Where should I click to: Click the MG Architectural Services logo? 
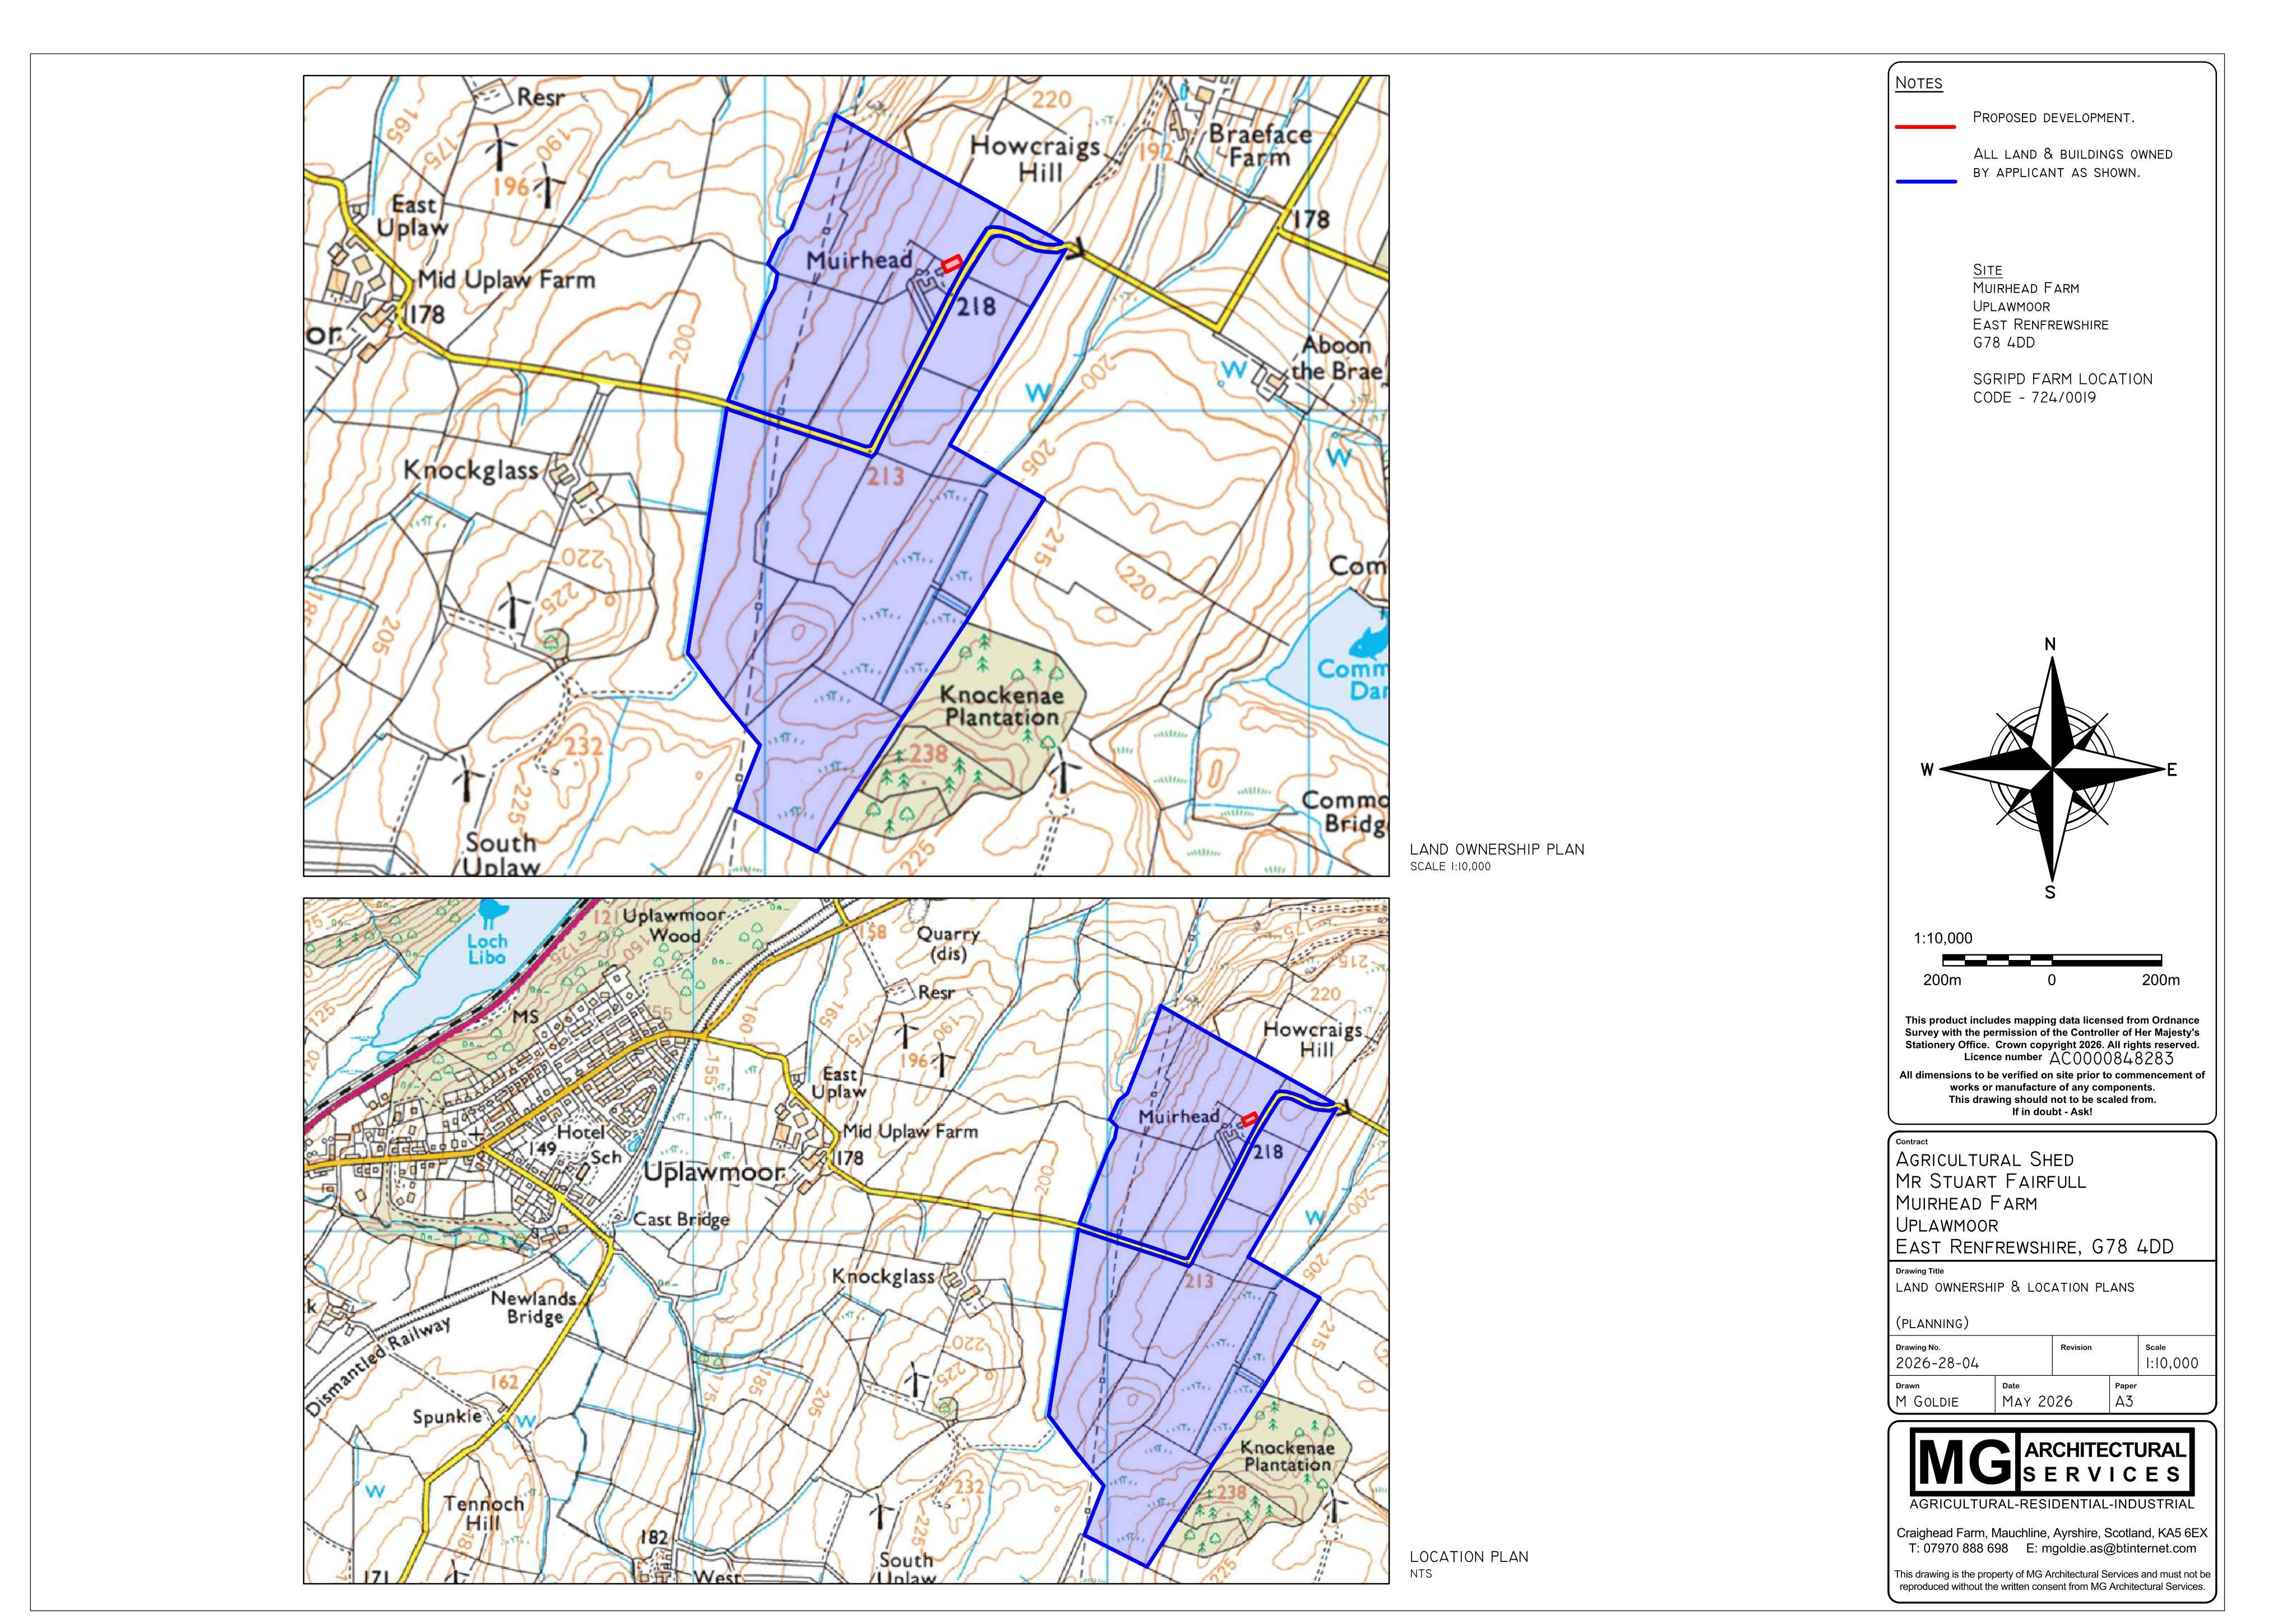pos(2051,1461)
